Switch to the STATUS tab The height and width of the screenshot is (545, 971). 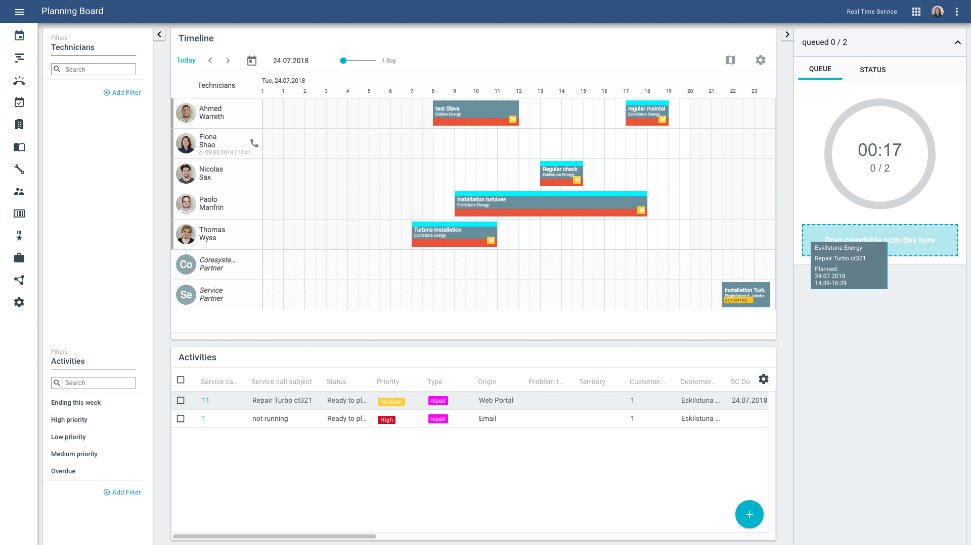click(x=873, y=69)
